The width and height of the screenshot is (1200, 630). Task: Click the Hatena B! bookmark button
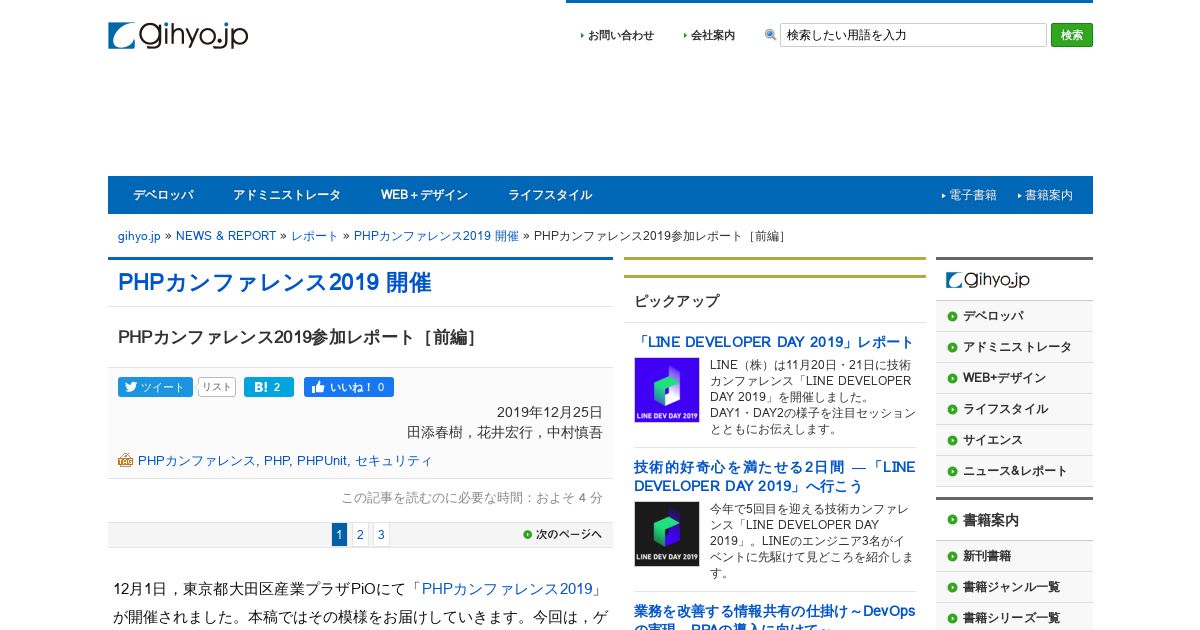(x=269, y=387)
